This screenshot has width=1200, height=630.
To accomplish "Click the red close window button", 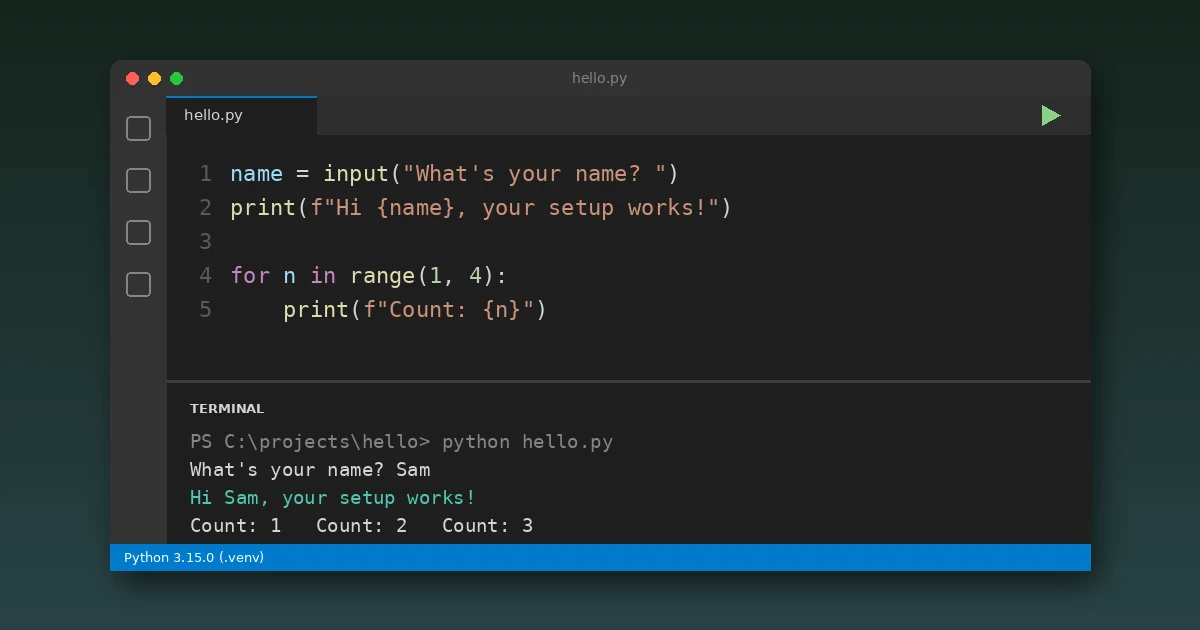I will 133,79.
